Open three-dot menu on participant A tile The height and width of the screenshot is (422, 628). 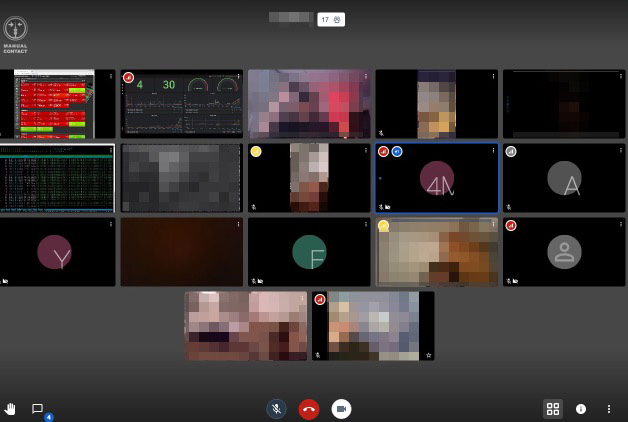point(620,151)
